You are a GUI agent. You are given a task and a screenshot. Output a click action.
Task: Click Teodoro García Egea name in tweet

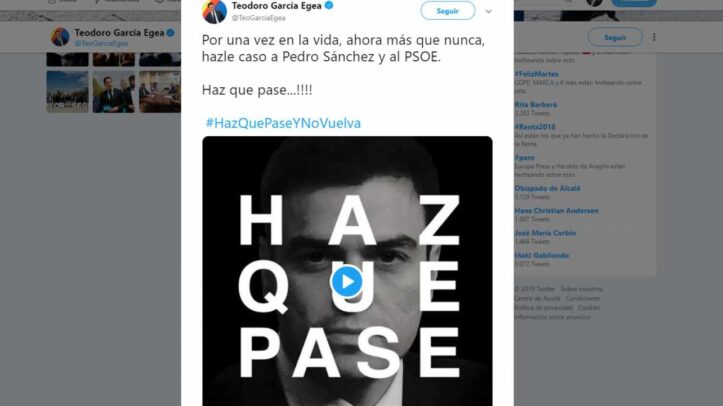tap(277, 6)
